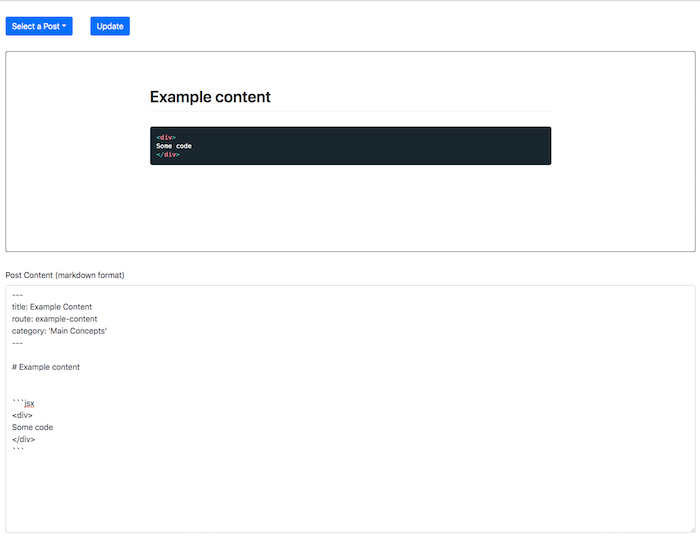Image resolution: width=700 pixels, height=539 pixels.
Task: Click the '</div>' closing tag in preview code block
Action: pos(168,155)
